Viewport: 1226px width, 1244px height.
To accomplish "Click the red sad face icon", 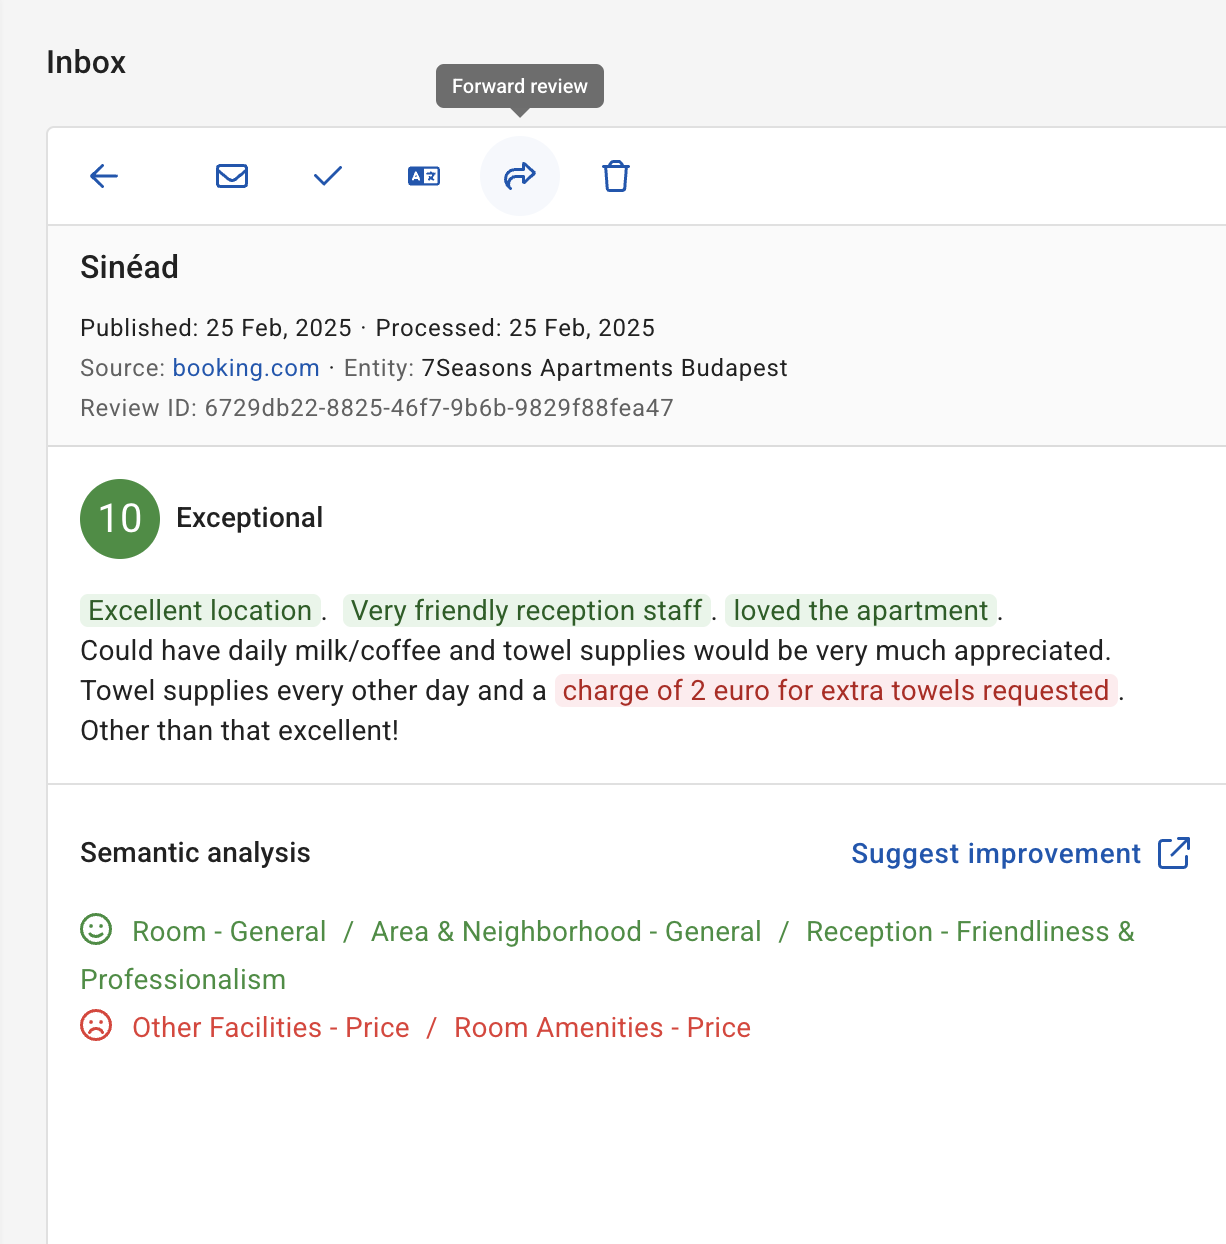I will click(96, 1025).
